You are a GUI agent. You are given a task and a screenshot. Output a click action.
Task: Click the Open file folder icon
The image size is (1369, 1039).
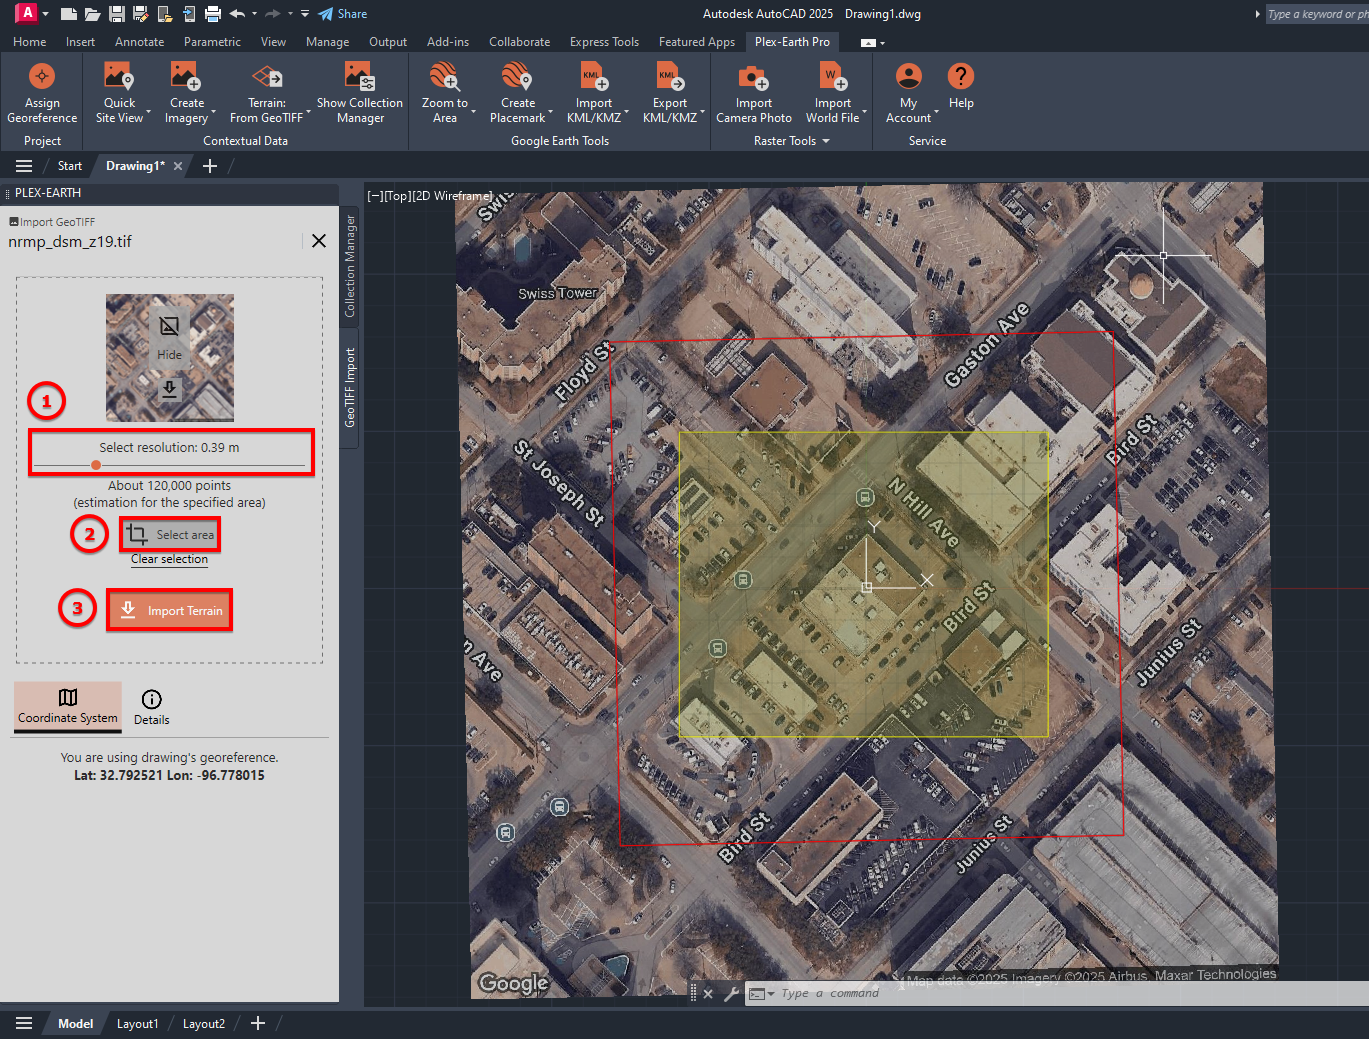tap(92, 14)
